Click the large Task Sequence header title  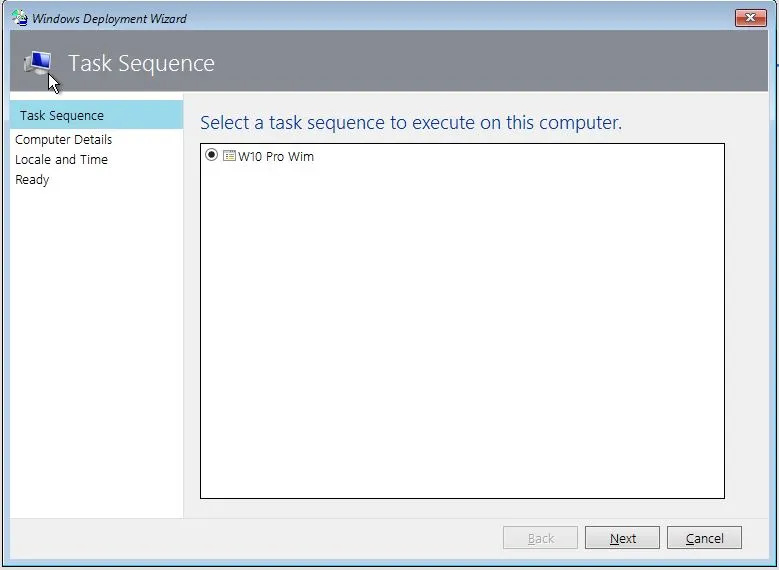[x=141, y=64]
